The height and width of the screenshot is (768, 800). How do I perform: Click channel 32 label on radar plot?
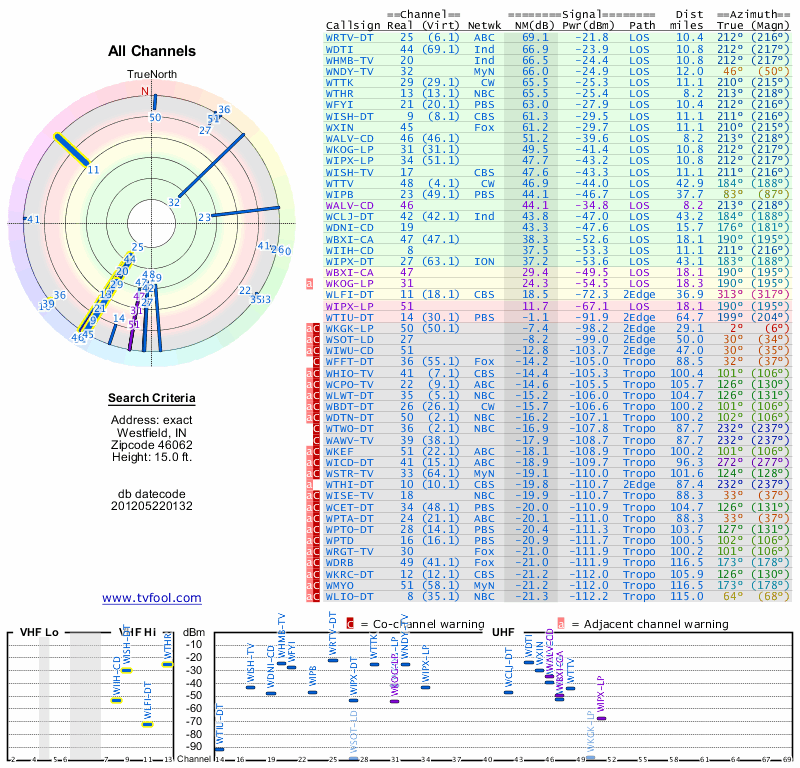(x=174, y=202)
